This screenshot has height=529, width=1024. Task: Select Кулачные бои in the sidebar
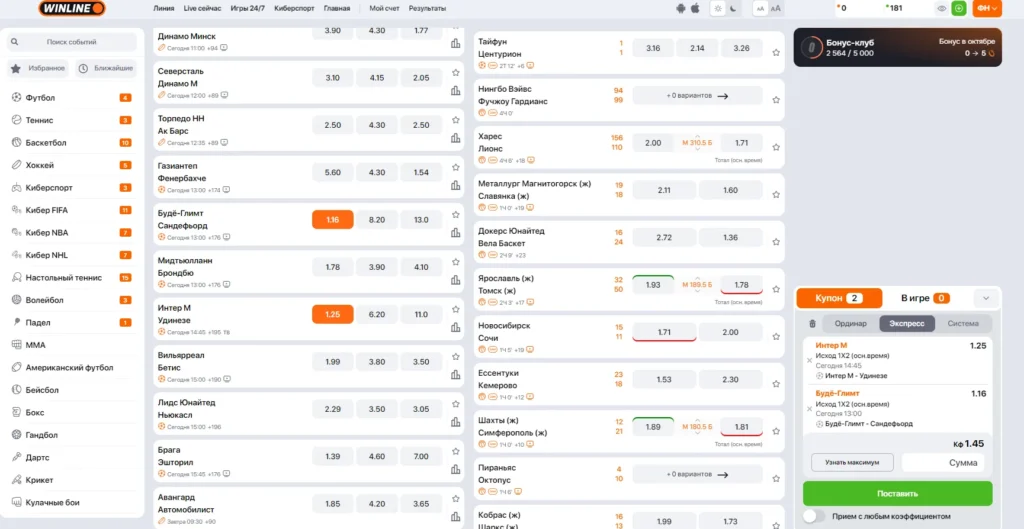click(x=72, y=502)
